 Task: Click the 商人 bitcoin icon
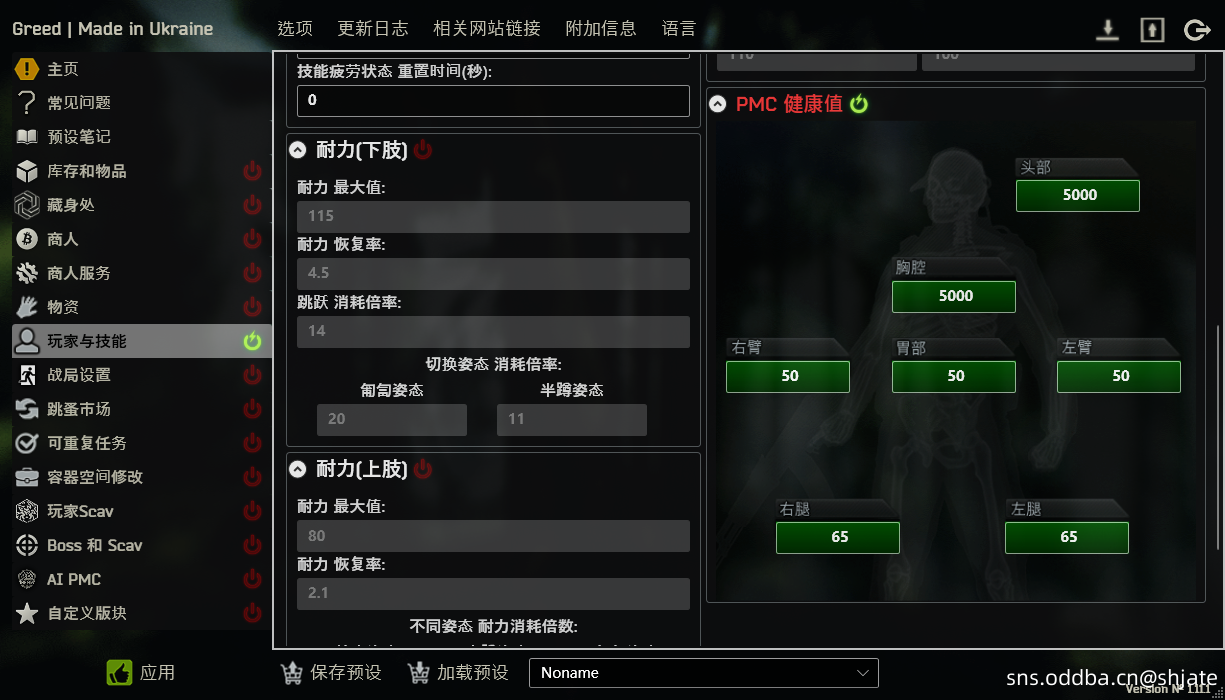click(x=27, y=239)
